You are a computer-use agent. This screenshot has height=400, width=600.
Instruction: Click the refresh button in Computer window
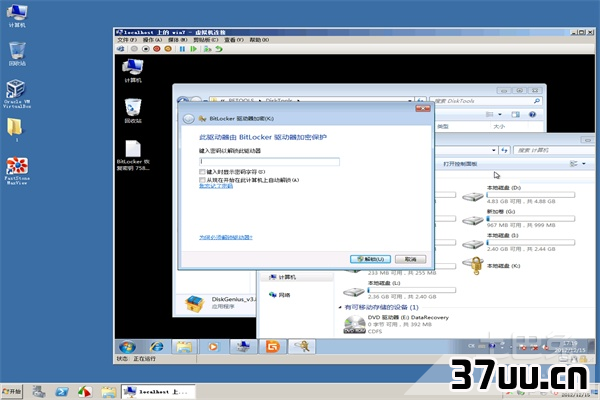[x=505, y=150]
